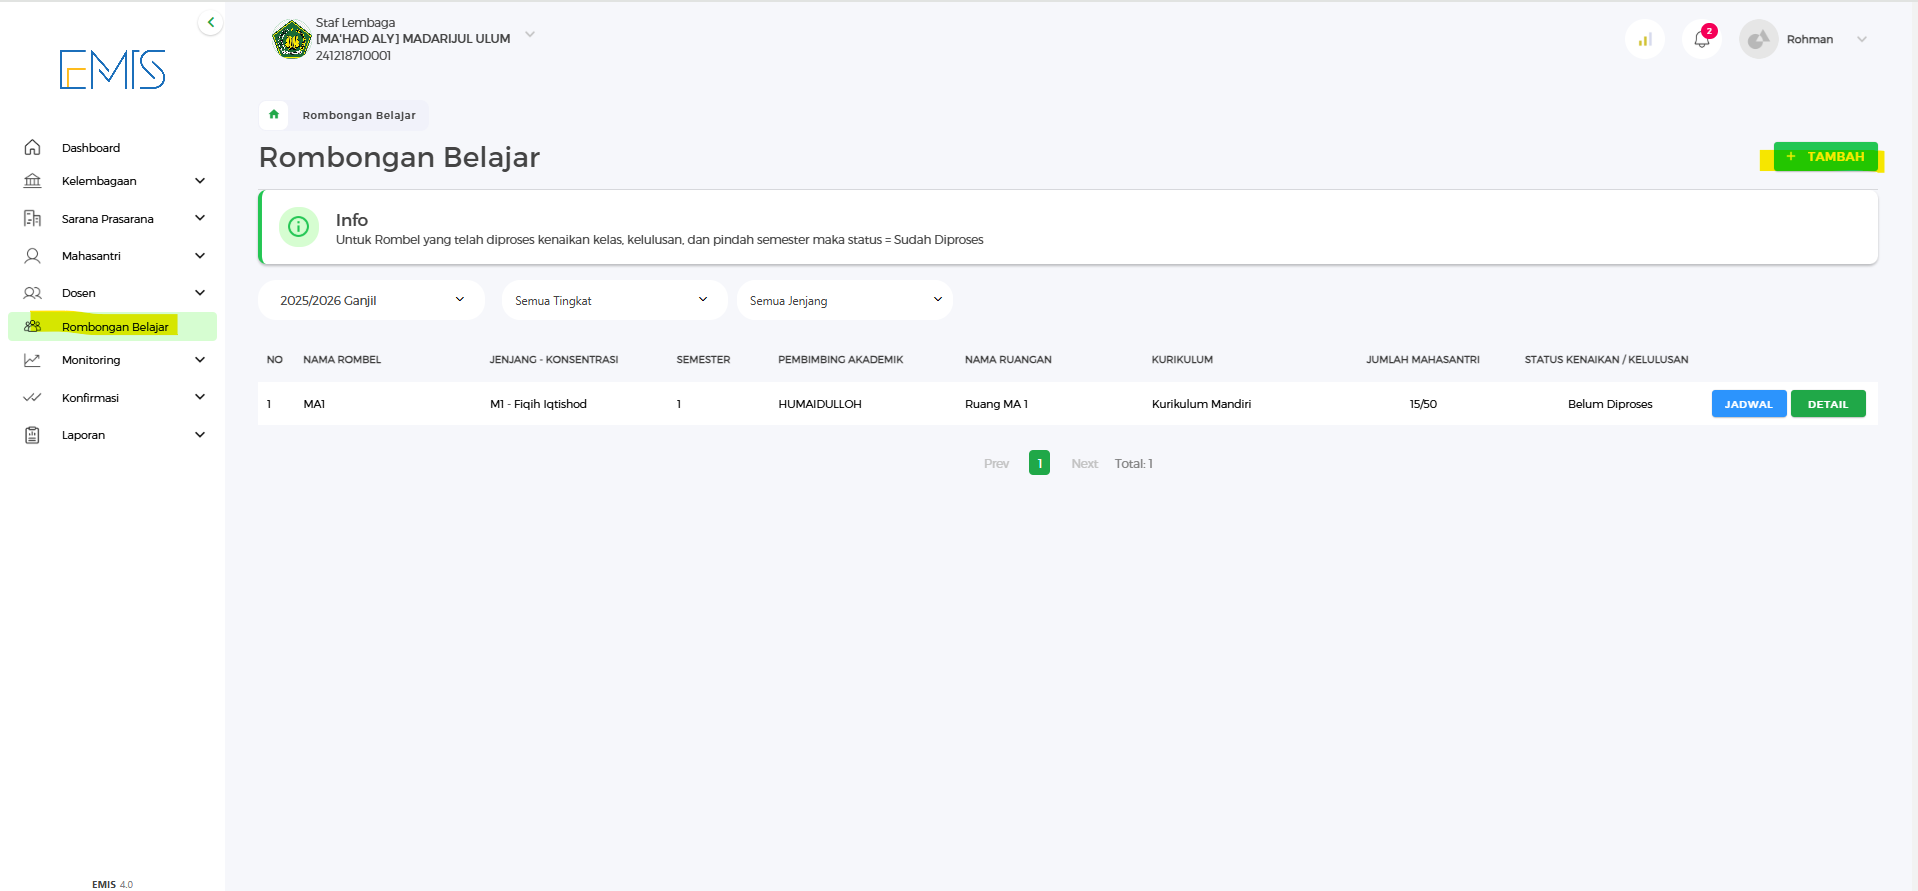This screenshot has height=891, width=1918.
Task: Click the EMIS logo
Action: click(112, 70)
